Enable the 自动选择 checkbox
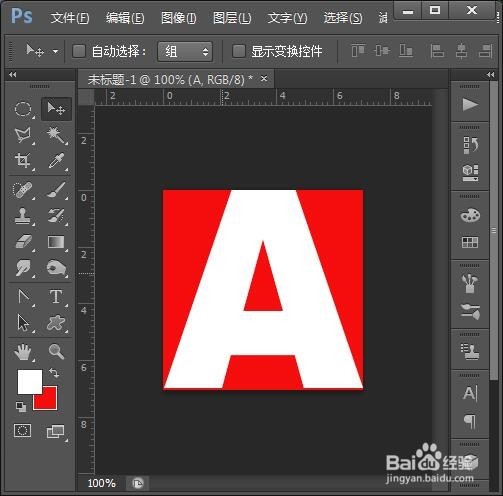This screenshot has width=503, height=496. tap(79, 51)
